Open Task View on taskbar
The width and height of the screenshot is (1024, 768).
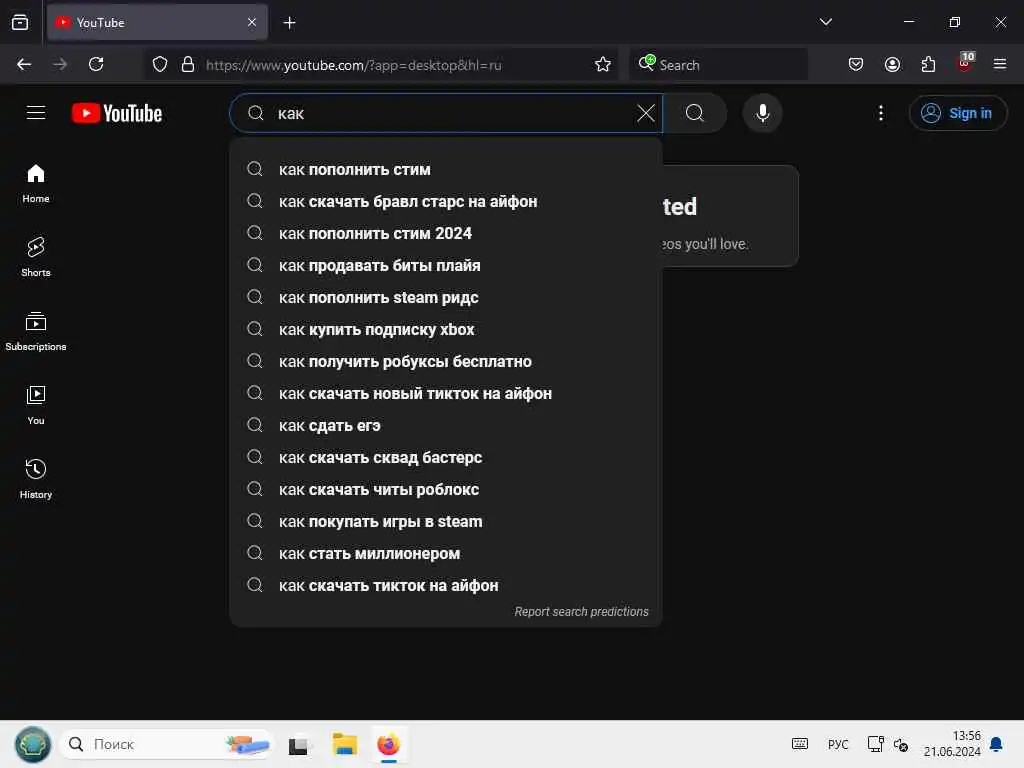point(298,745)
